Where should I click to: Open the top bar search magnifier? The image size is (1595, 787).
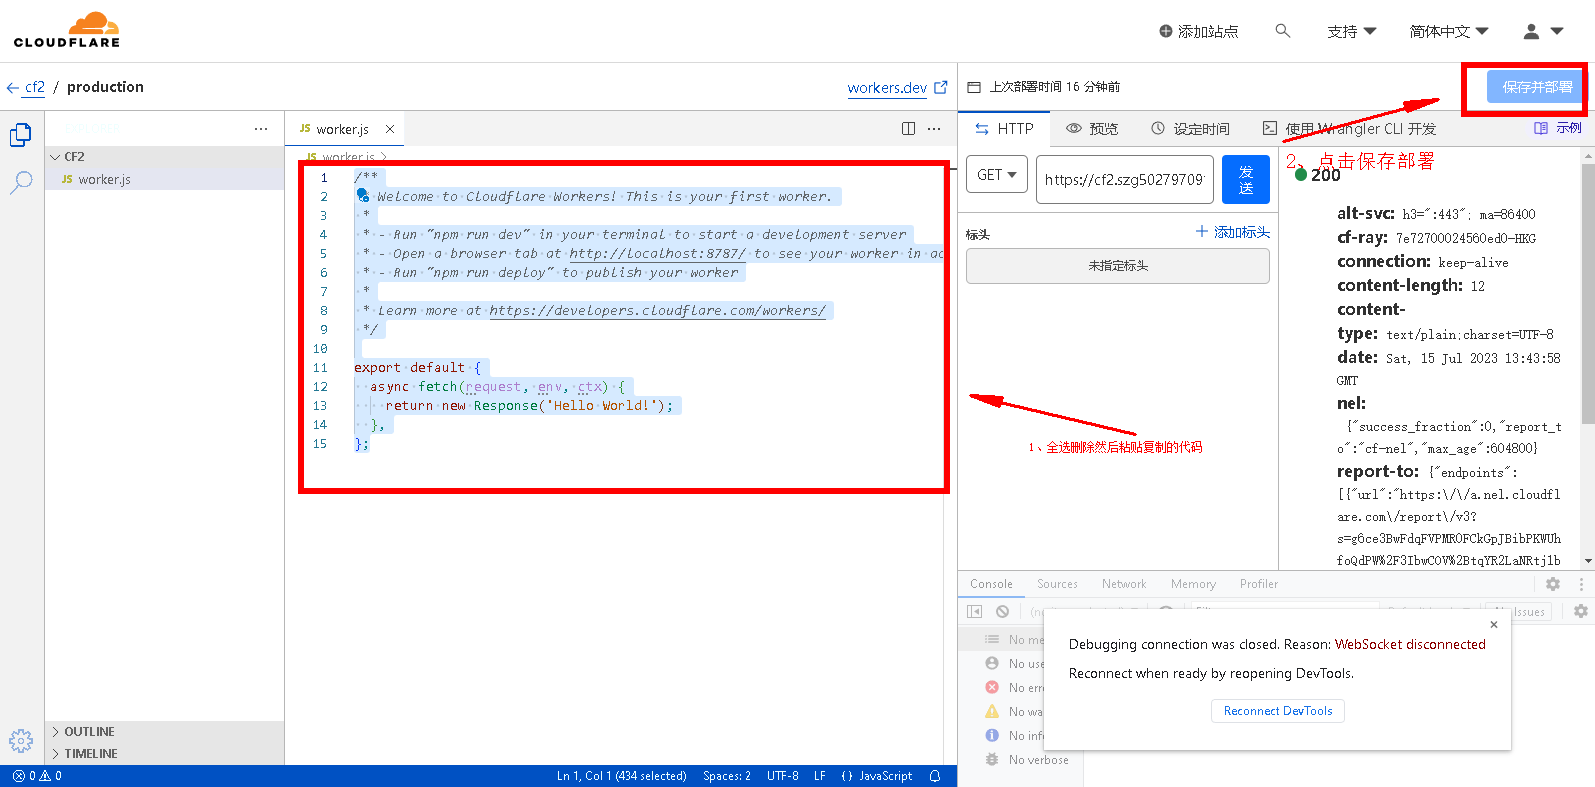click(1283, 31)
